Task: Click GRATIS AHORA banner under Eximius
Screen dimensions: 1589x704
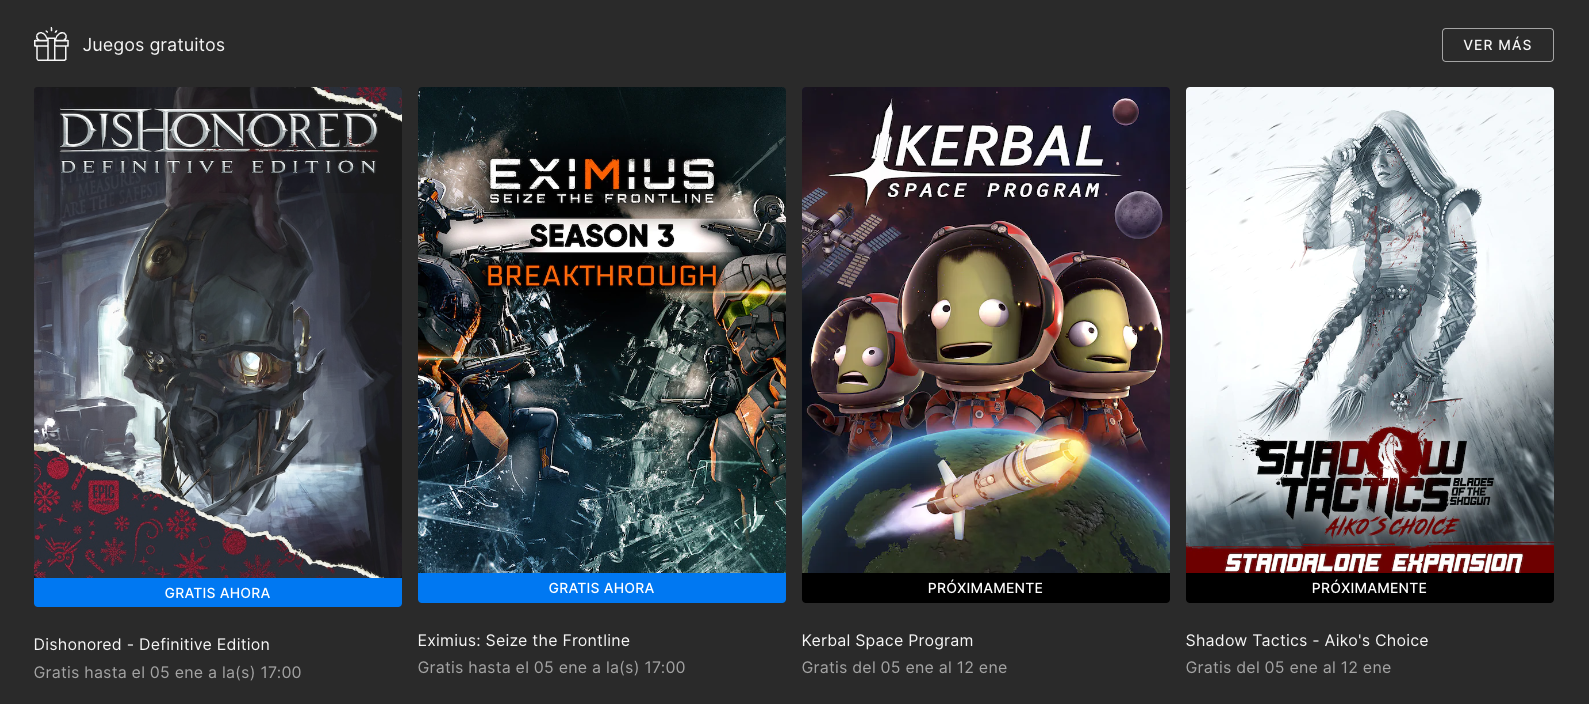Action: 602,588
